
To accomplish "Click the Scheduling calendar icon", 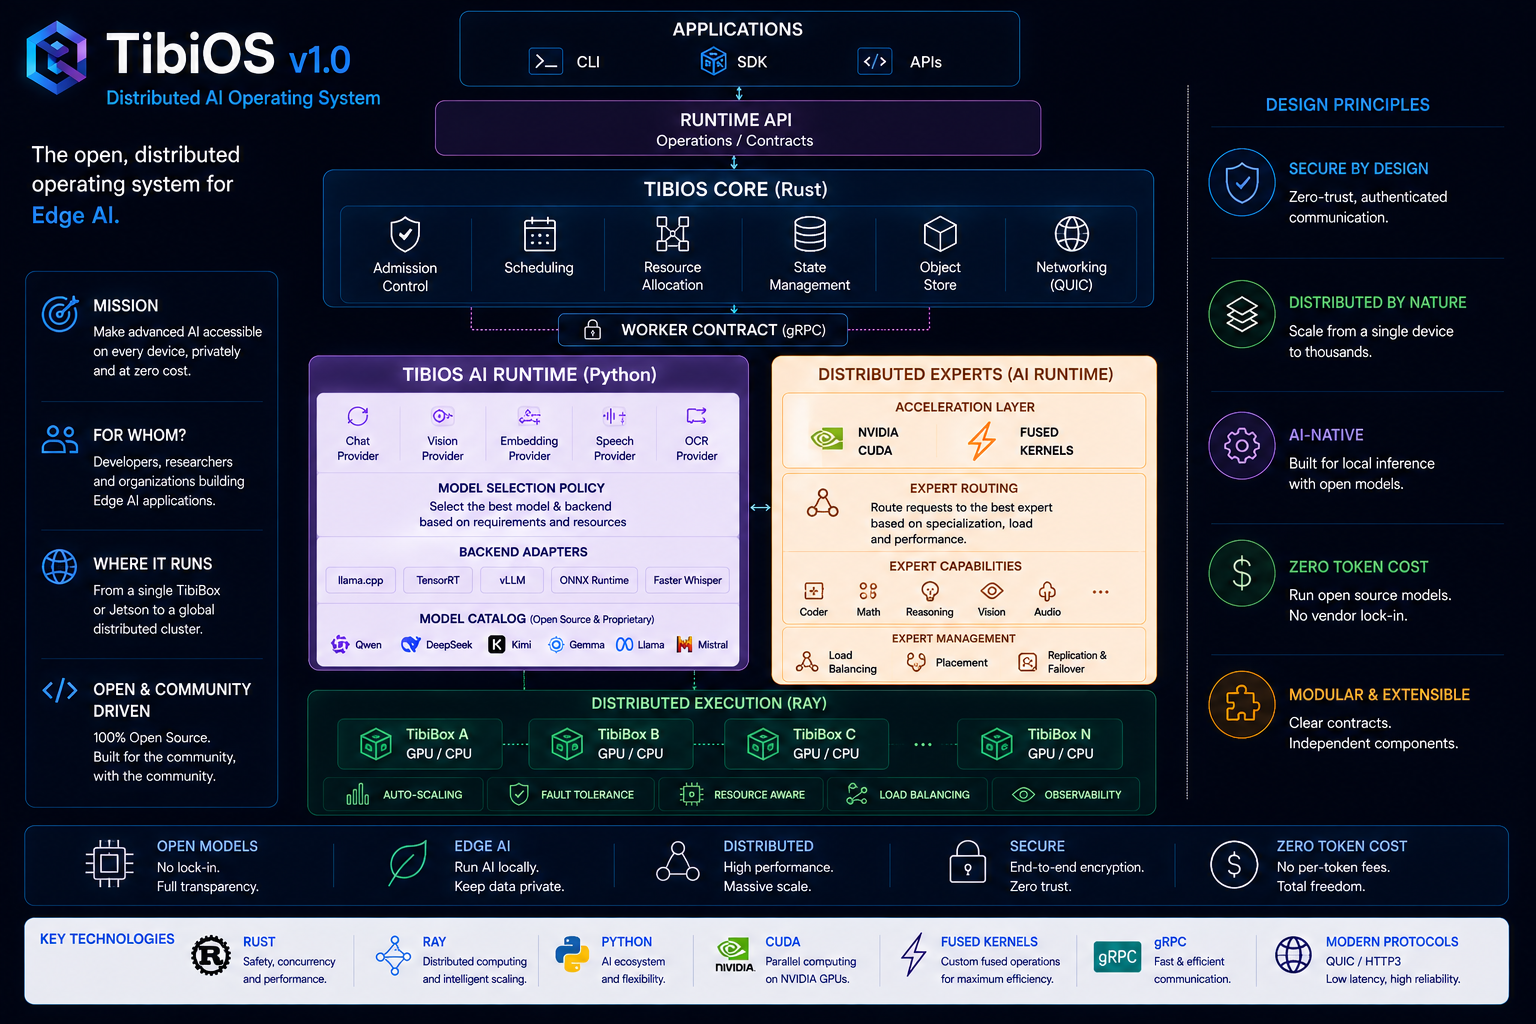I will coord(539,235).
